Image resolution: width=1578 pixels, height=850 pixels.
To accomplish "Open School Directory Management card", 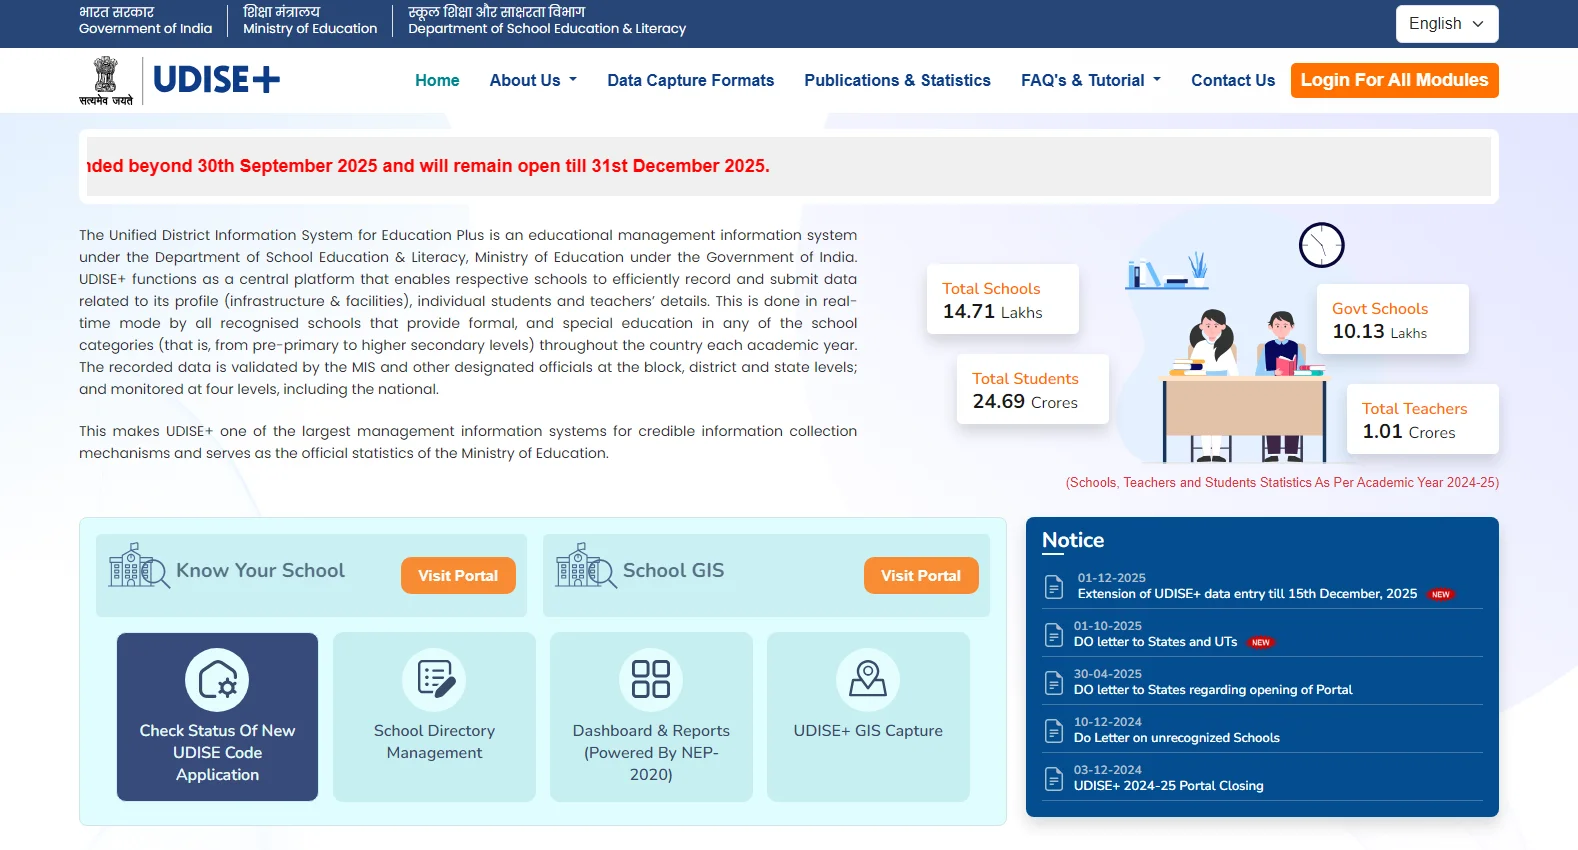I will point(434,717).
